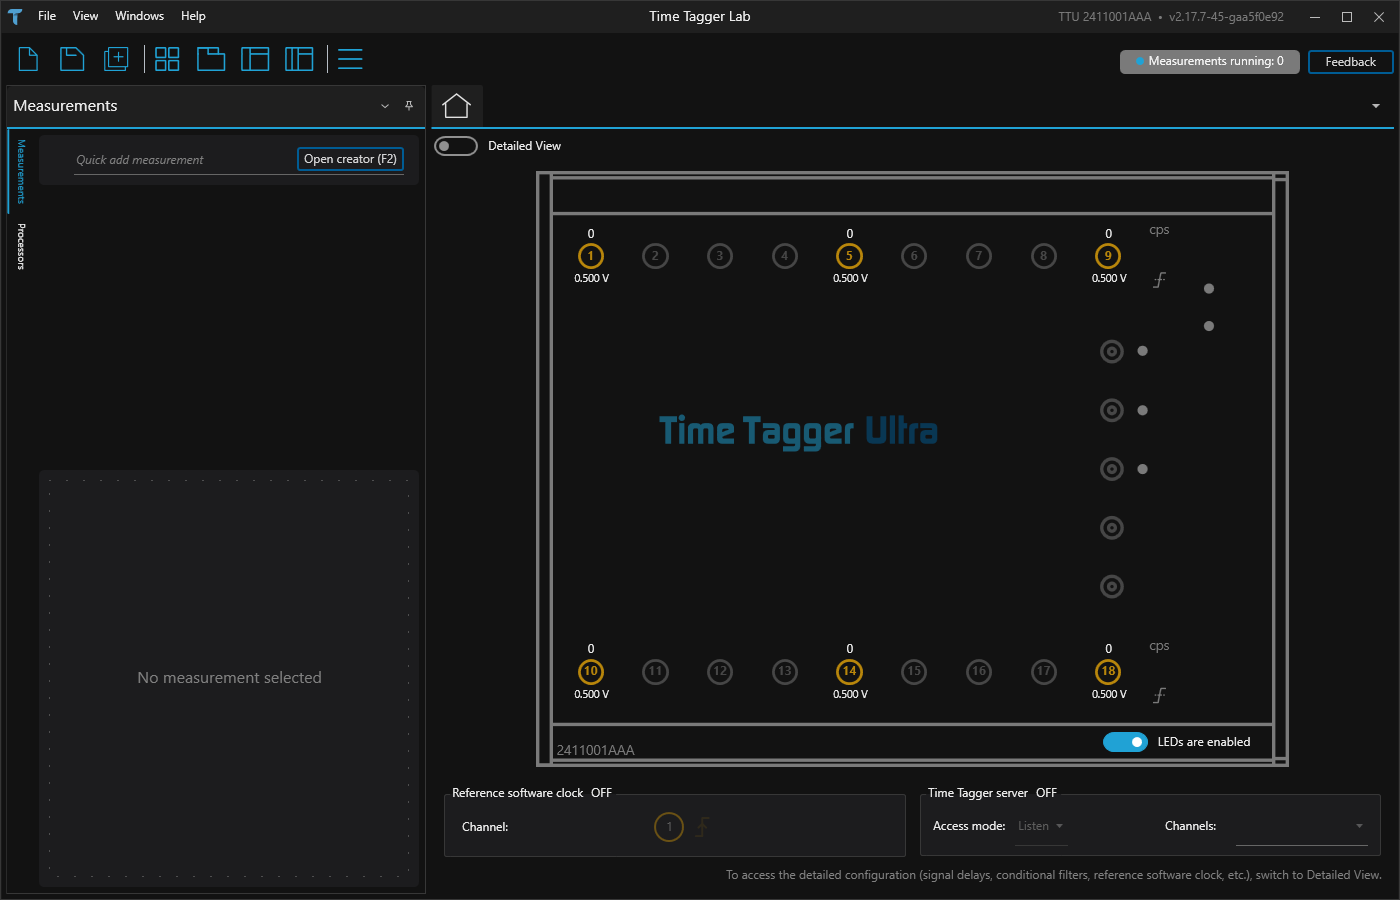This screenshot has width=1400, height=900.
Task: Click input channel 3 circle
Action: point(720,256)
